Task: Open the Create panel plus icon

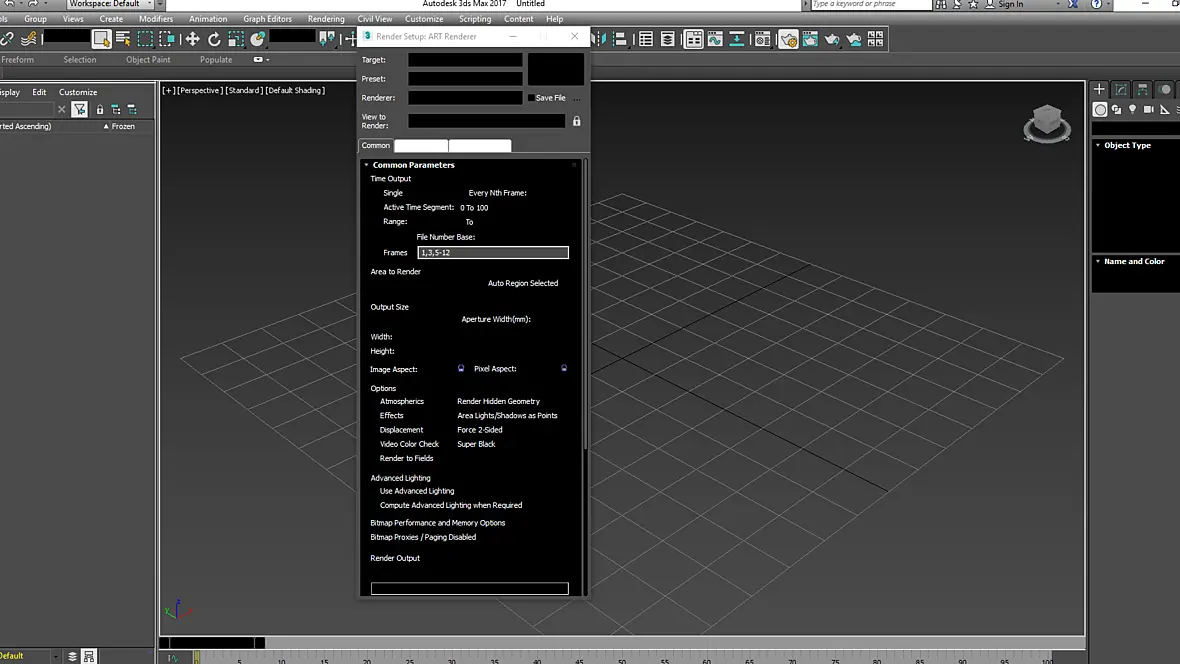Action: 1099,89
